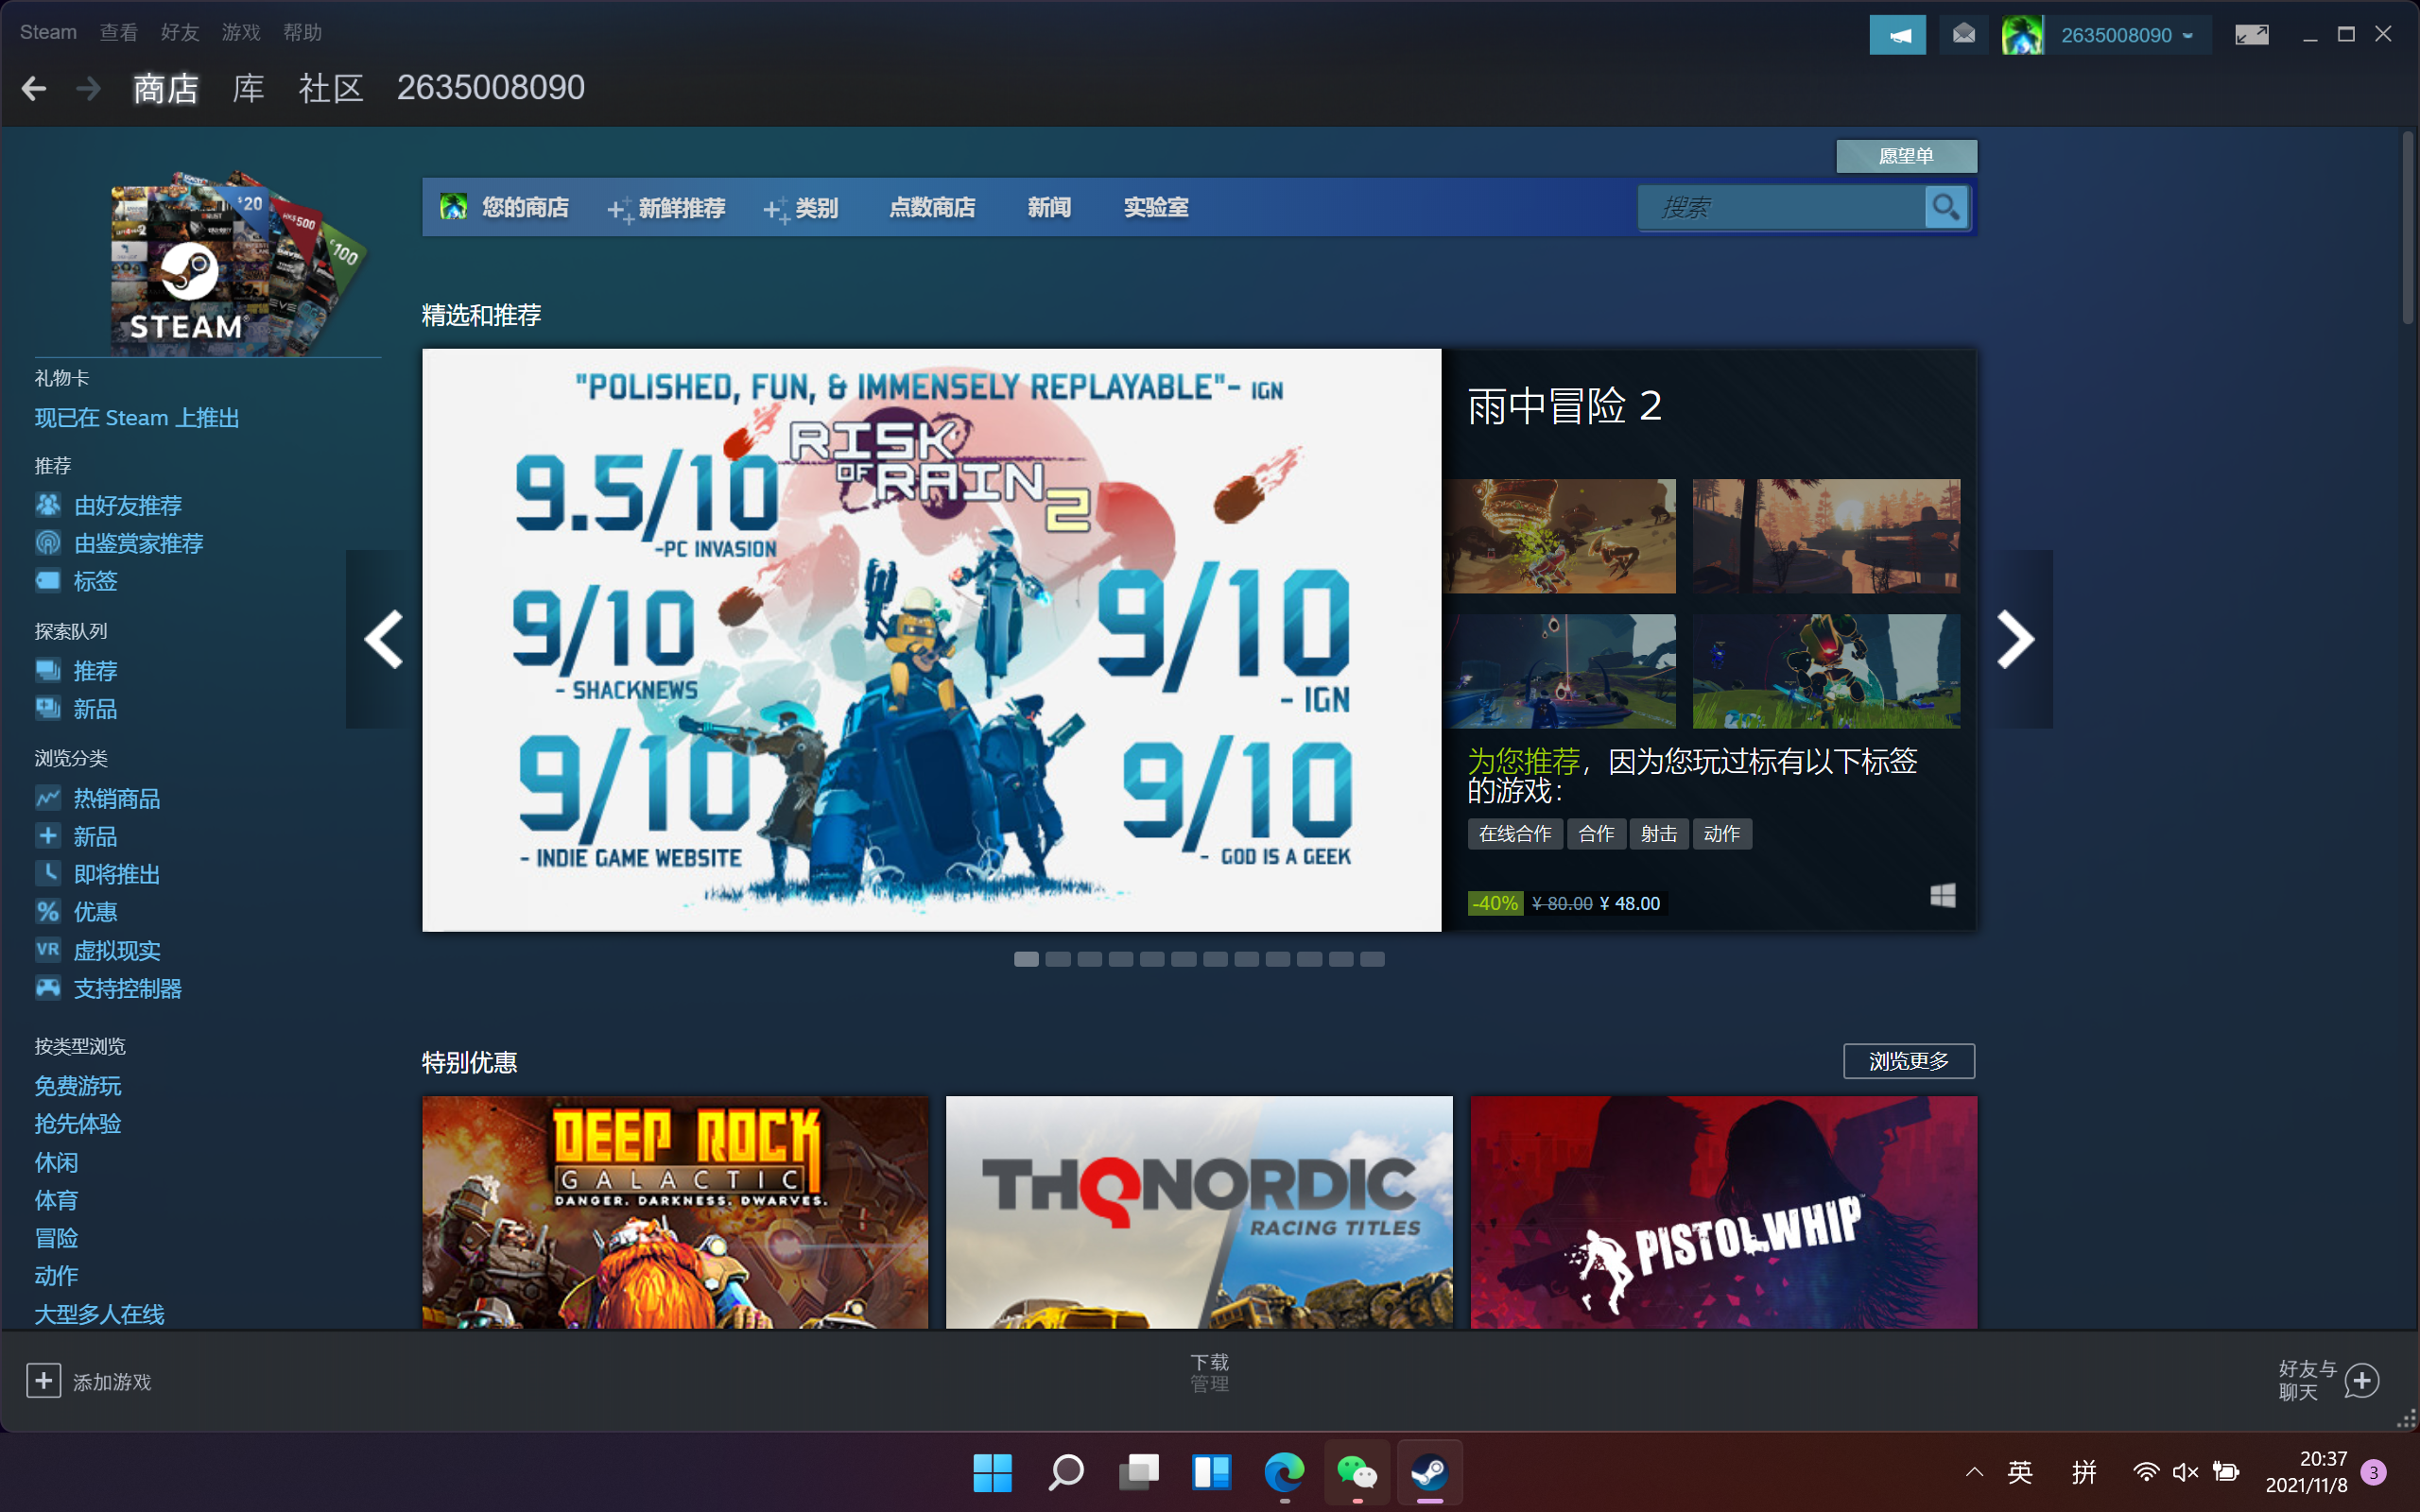Click the back navigation arrow
This screenshot has width=2420, height=1512.
pos(34,89)
